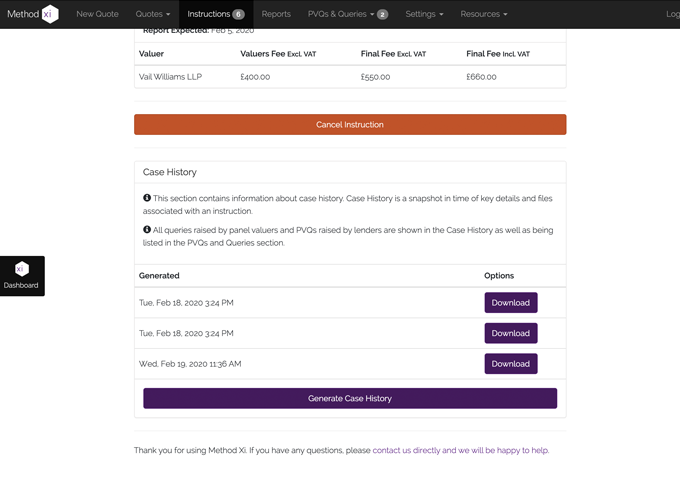Open the Reports page

[276, 14]
